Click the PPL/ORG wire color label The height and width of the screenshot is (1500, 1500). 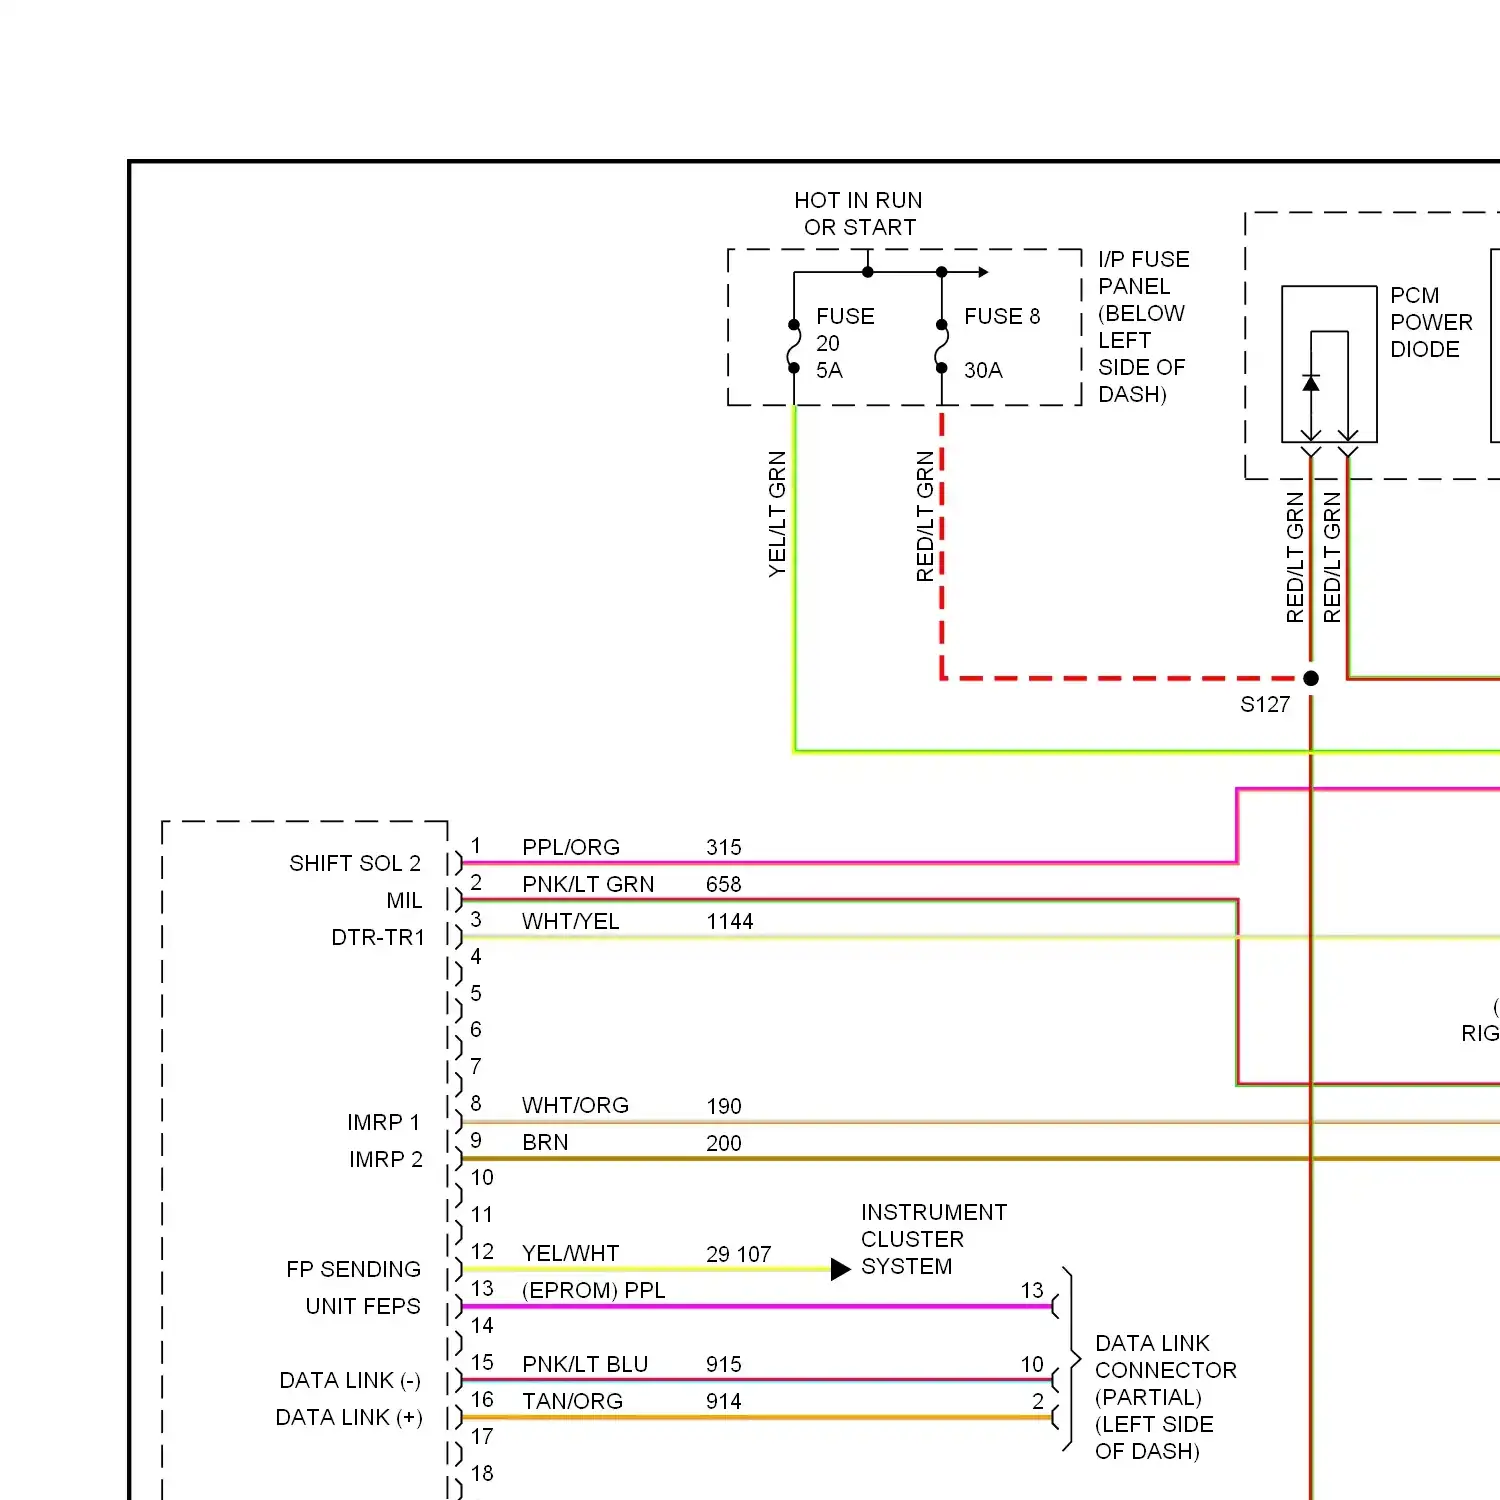click(x=571, y=847)
